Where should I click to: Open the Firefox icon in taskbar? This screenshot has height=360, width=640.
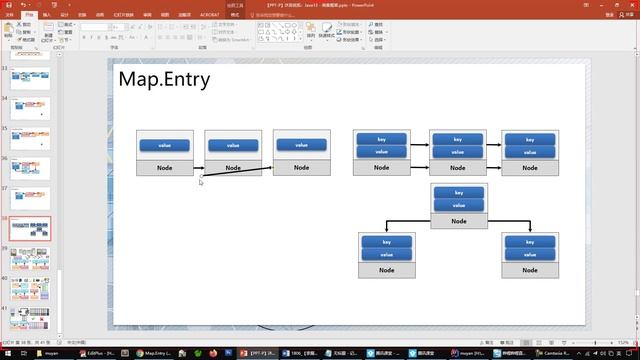[213, 353]
